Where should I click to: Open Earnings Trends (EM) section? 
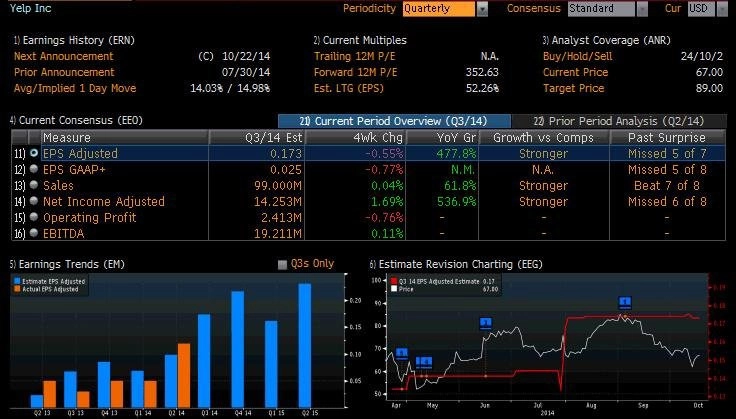coord(67,264)
